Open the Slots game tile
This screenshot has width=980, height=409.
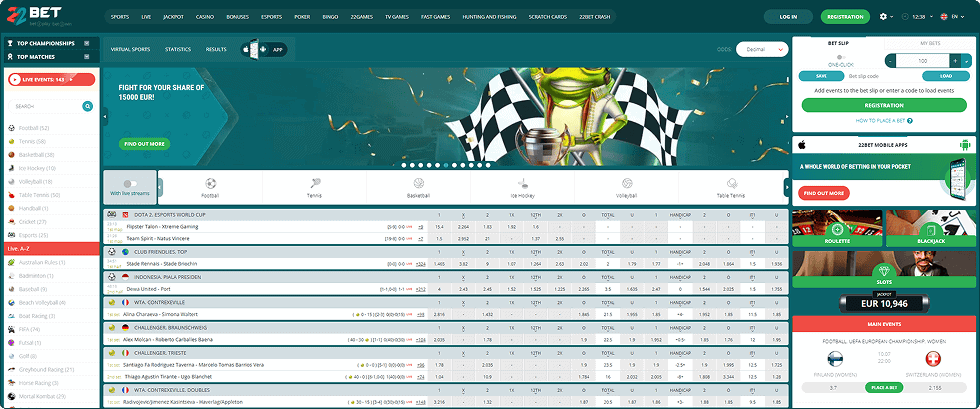[x=884, y=270]
